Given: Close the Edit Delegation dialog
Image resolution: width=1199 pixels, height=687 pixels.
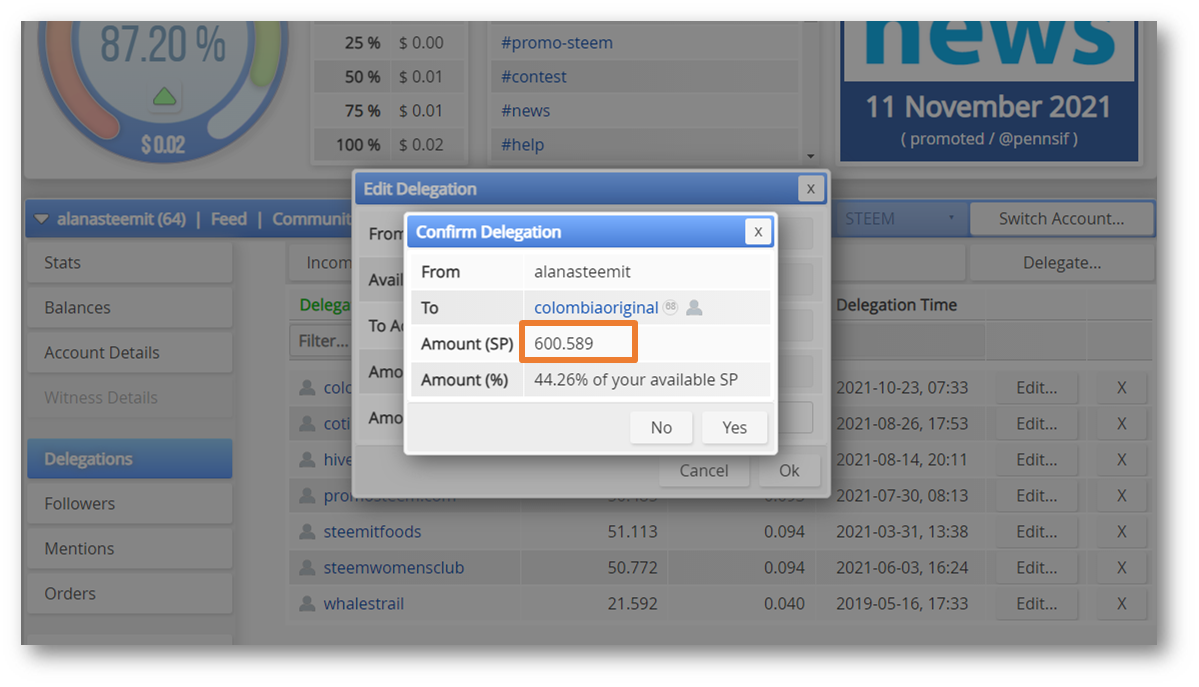Looking at the screenshot, I should (811, 188).
